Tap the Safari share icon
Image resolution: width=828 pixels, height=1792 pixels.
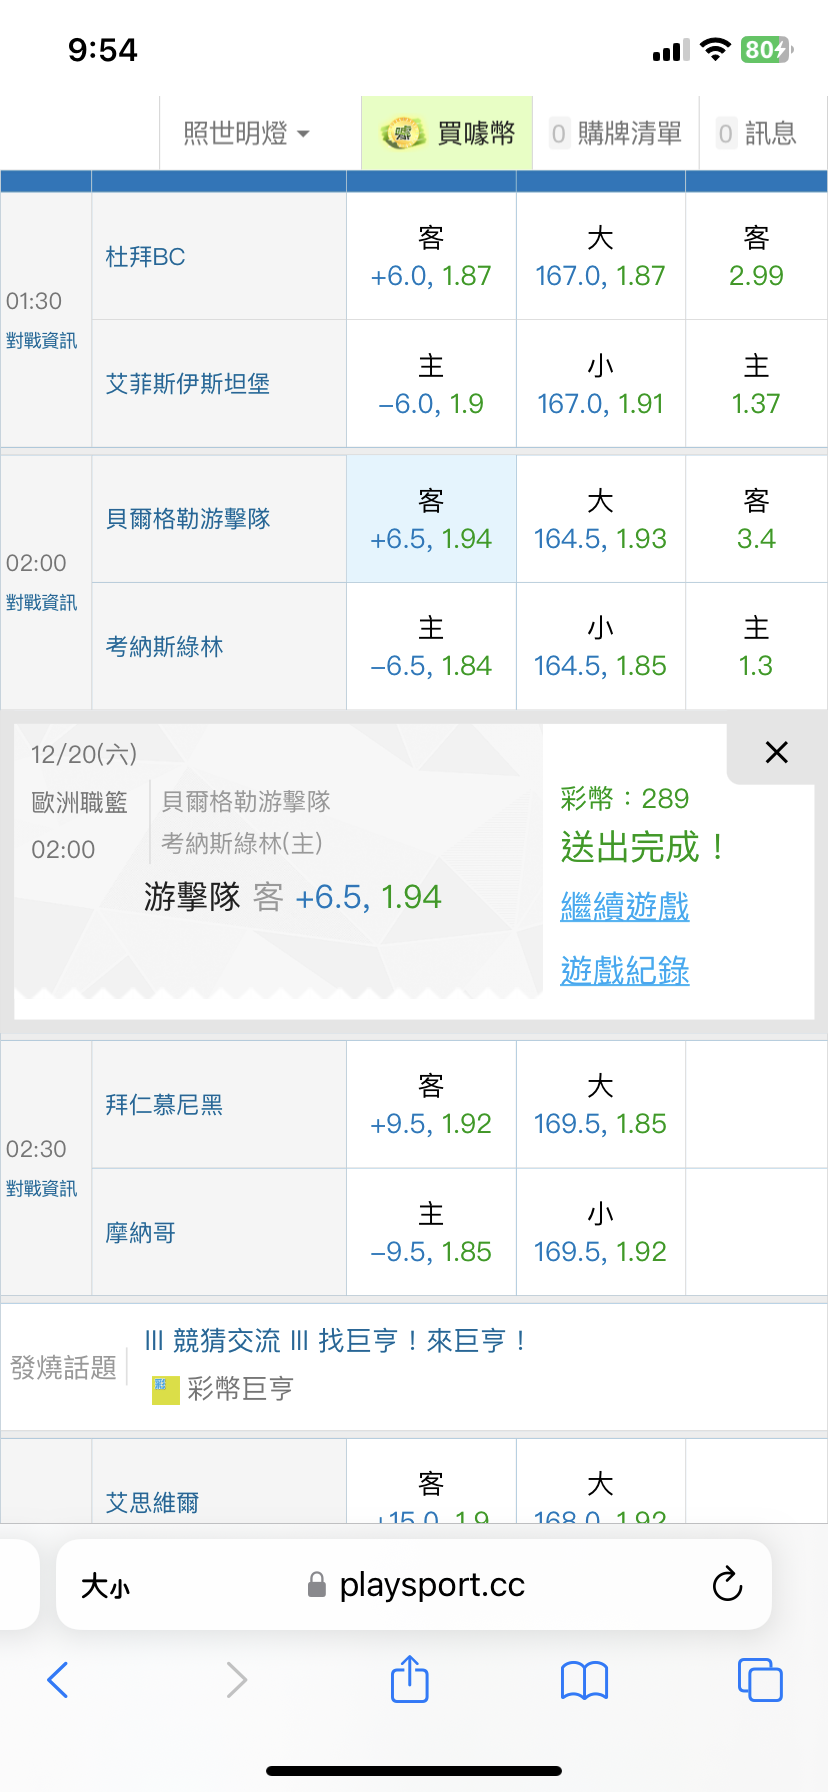click(x=409, y=1679)
